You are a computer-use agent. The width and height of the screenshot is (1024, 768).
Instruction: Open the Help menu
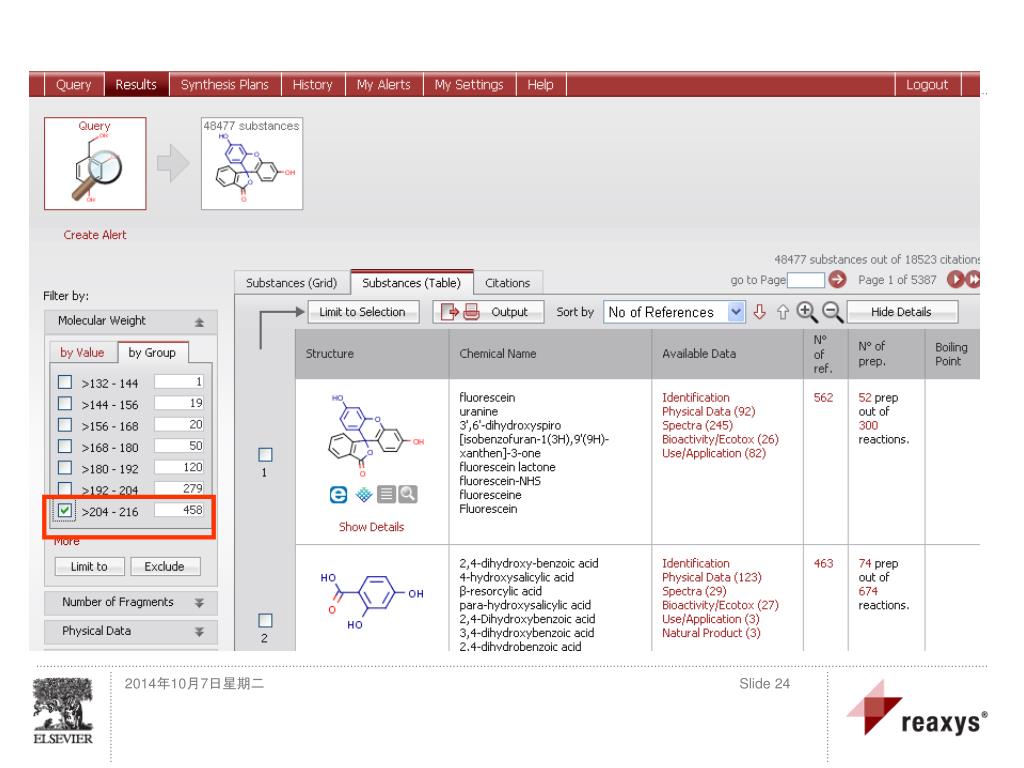(540, 85)
